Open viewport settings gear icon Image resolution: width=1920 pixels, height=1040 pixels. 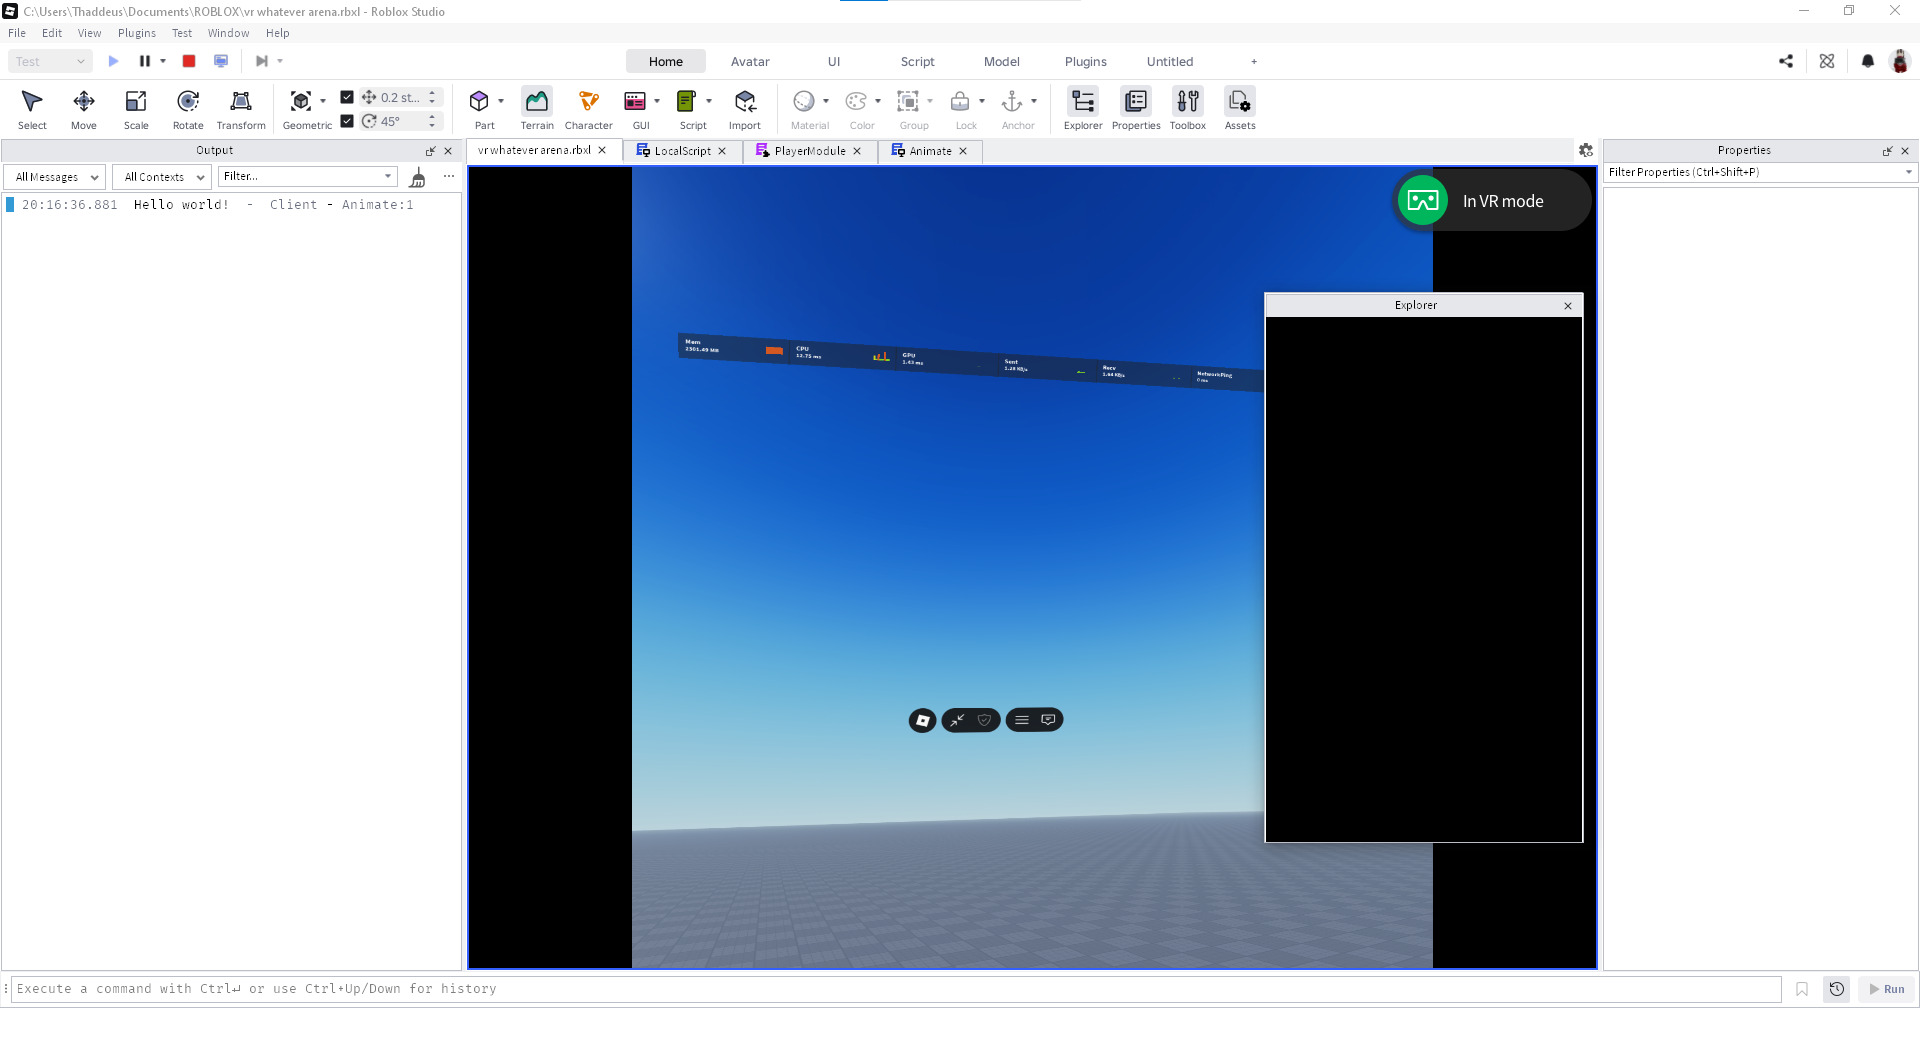1586,150
